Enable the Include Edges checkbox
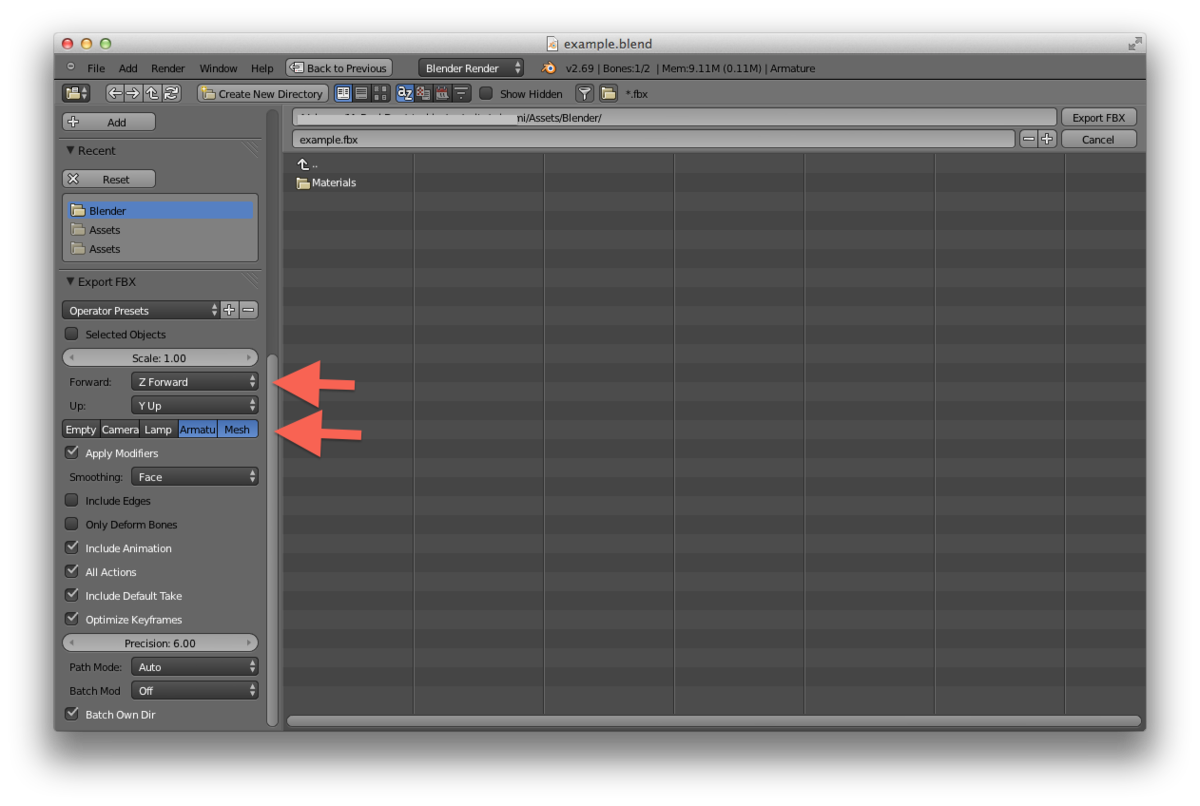The height and width of the screenshot is (806, 1200). pyautogui.click(x=71, y=500)
